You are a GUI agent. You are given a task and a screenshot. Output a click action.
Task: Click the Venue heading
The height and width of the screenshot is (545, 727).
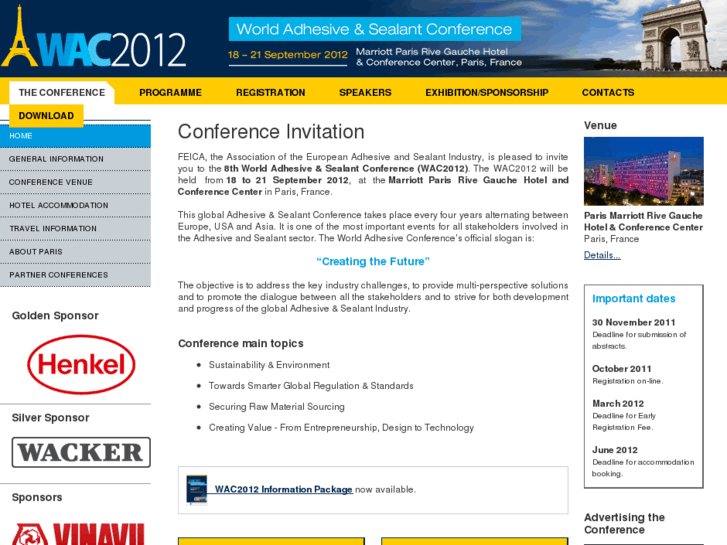point(600,126)
